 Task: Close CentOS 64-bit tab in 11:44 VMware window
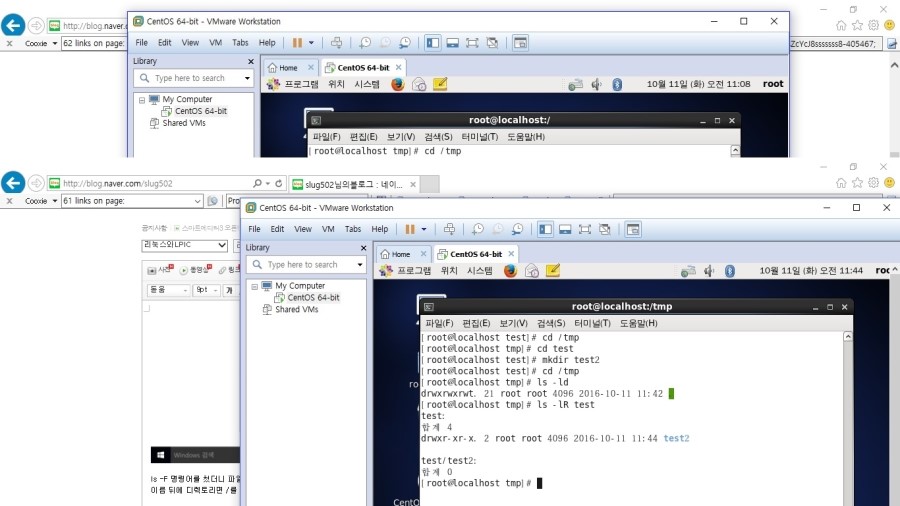(x=511, y=254)
